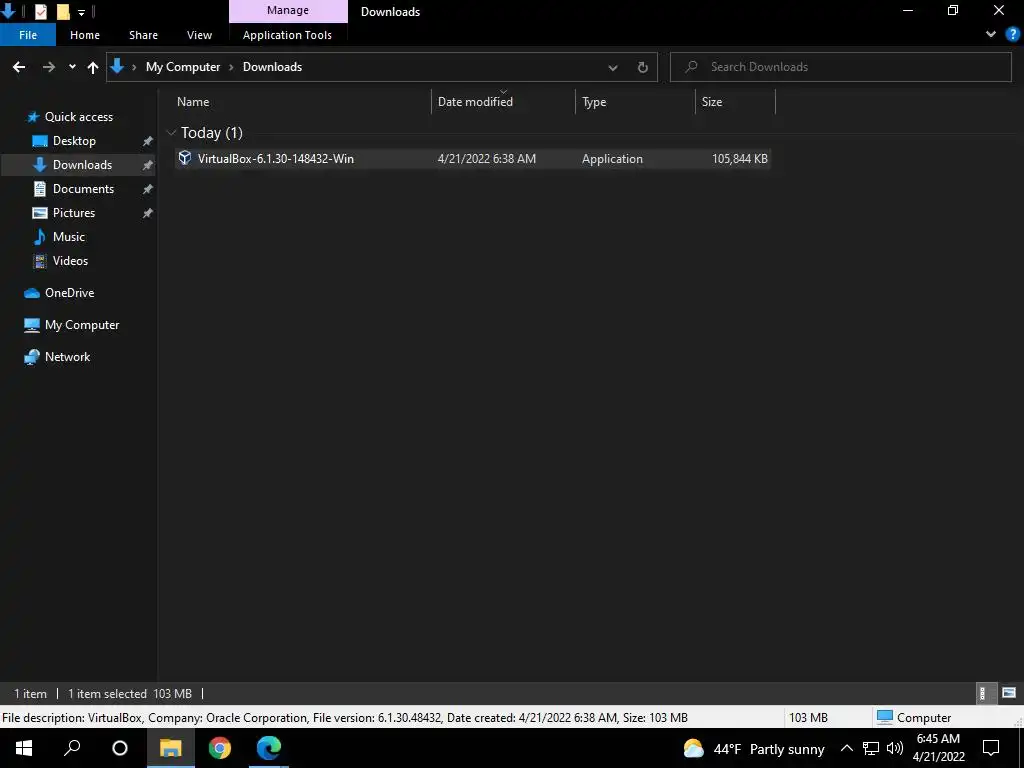This screenshot has width=1024, height=768.
Task: Open the File menu
Action: pyautogui.click(x=28, y=35)
